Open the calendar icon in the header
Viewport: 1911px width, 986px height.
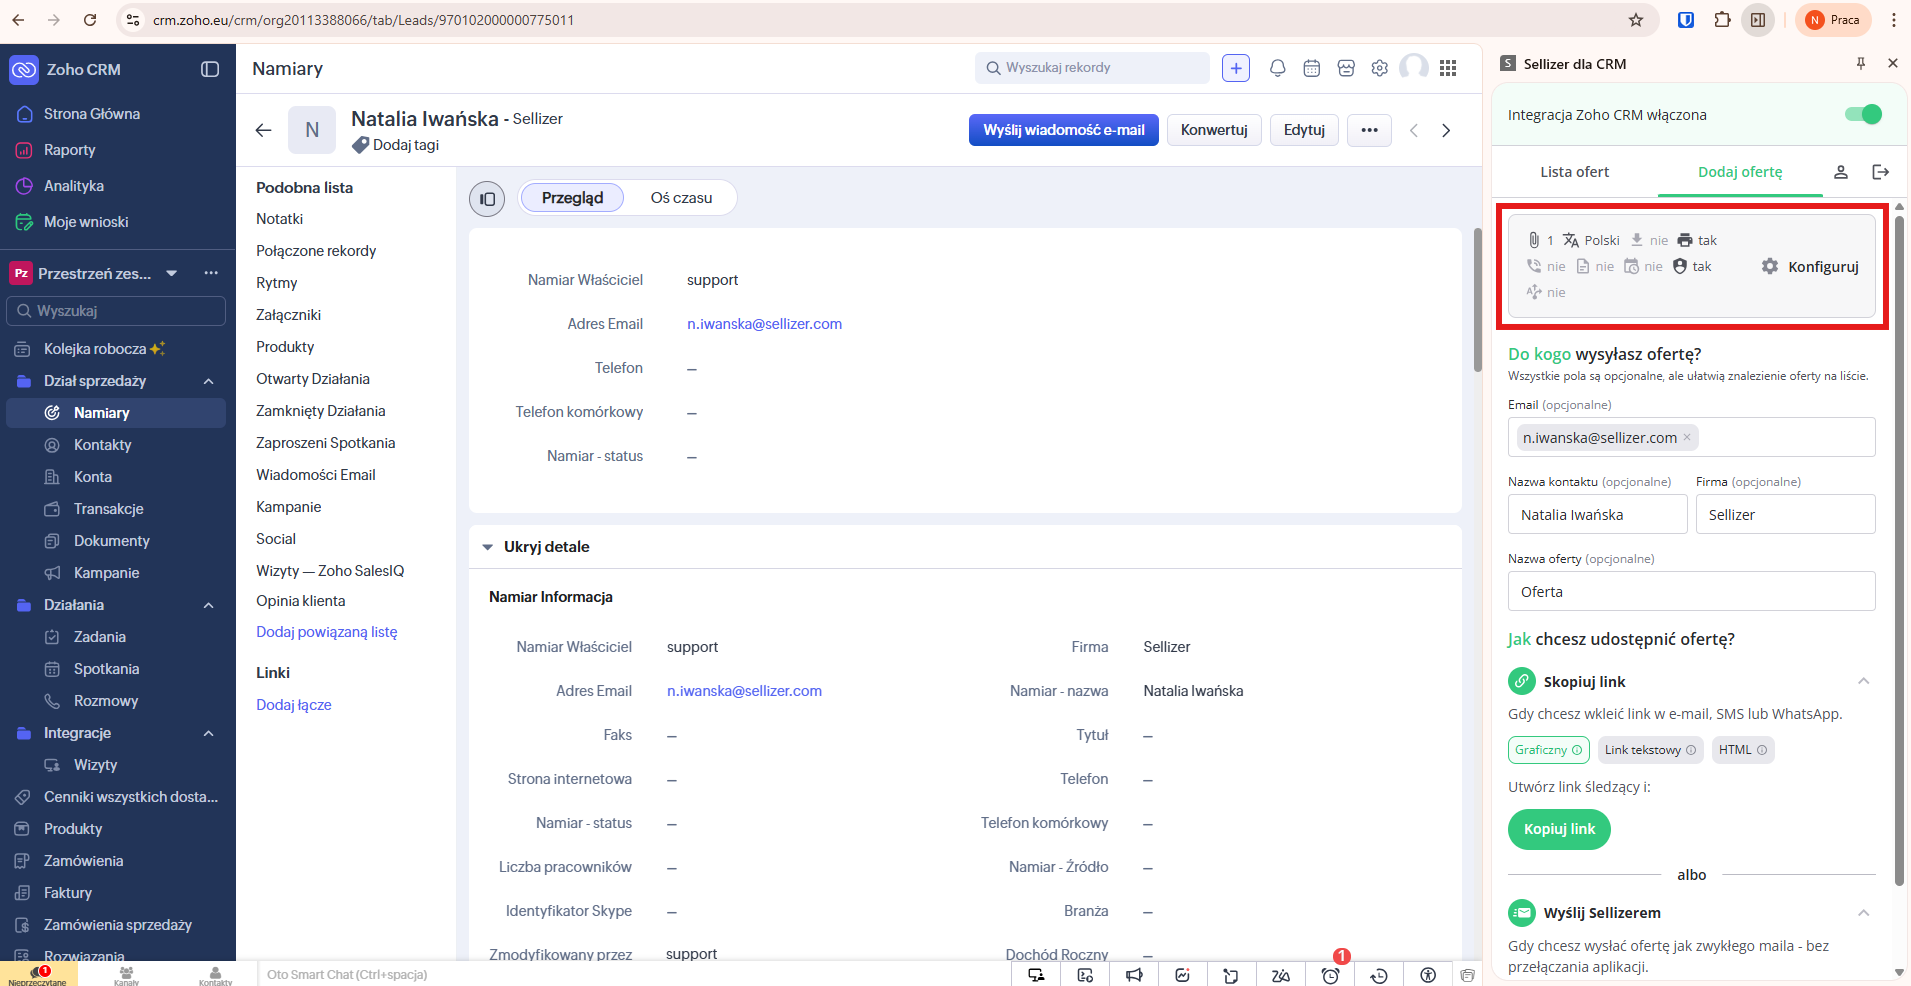[x=1312, y=68]
